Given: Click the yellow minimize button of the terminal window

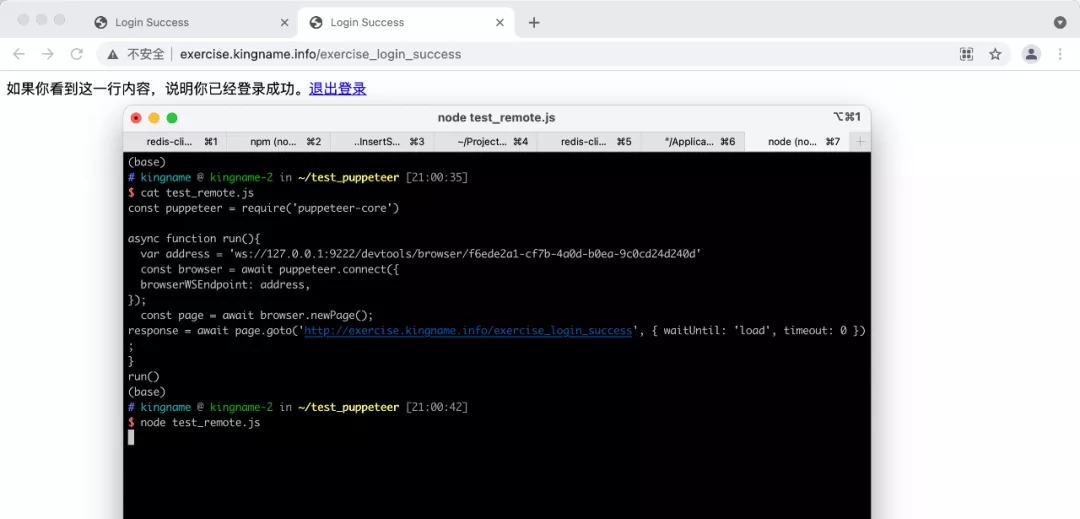Looking at the screenshot, I should (154, 118).
